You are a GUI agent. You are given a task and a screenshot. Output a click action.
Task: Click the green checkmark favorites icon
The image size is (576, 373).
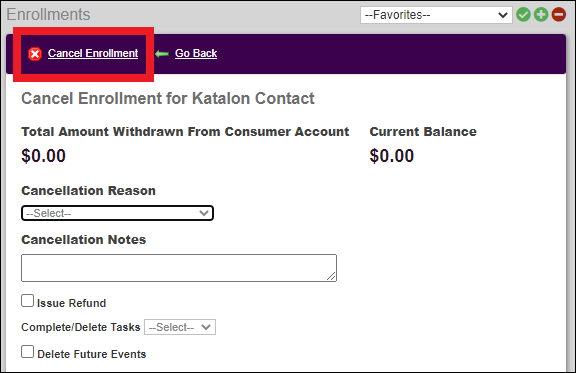pos(523,15)
